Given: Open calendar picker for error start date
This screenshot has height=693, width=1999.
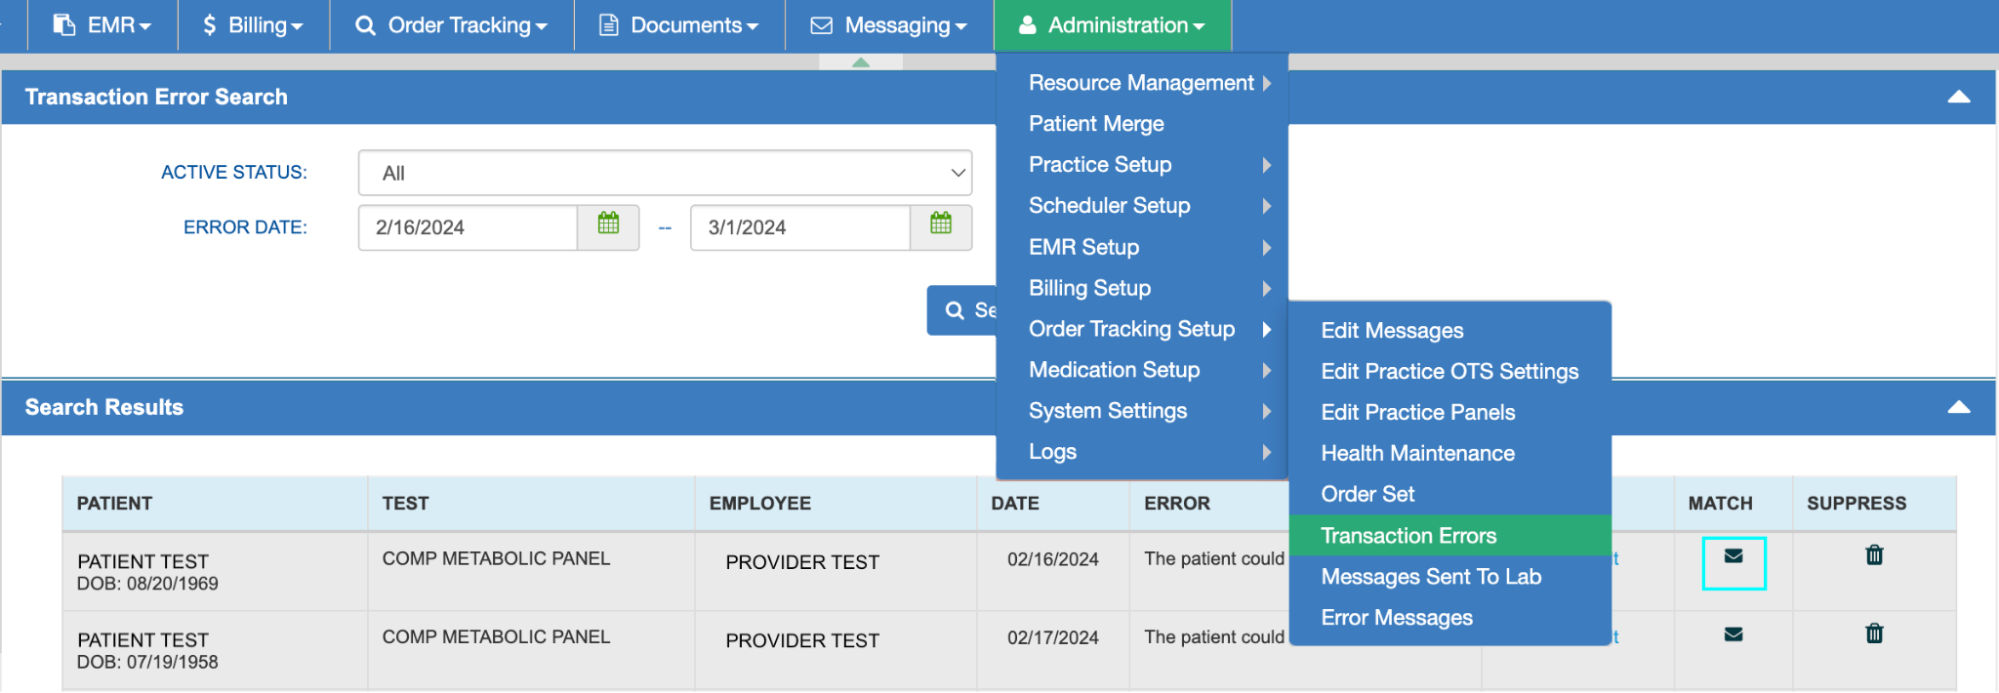Looking at the screenshot, I should [608, 225].
